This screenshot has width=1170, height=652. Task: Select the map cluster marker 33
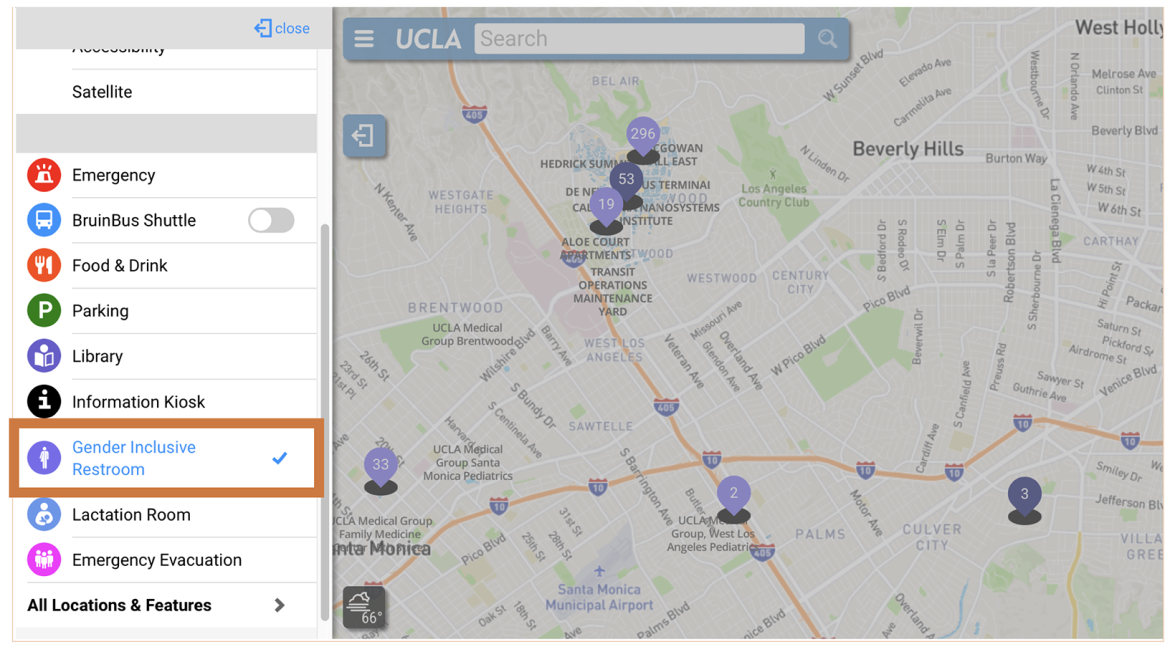pyautogui.click(x=381, y=470)
